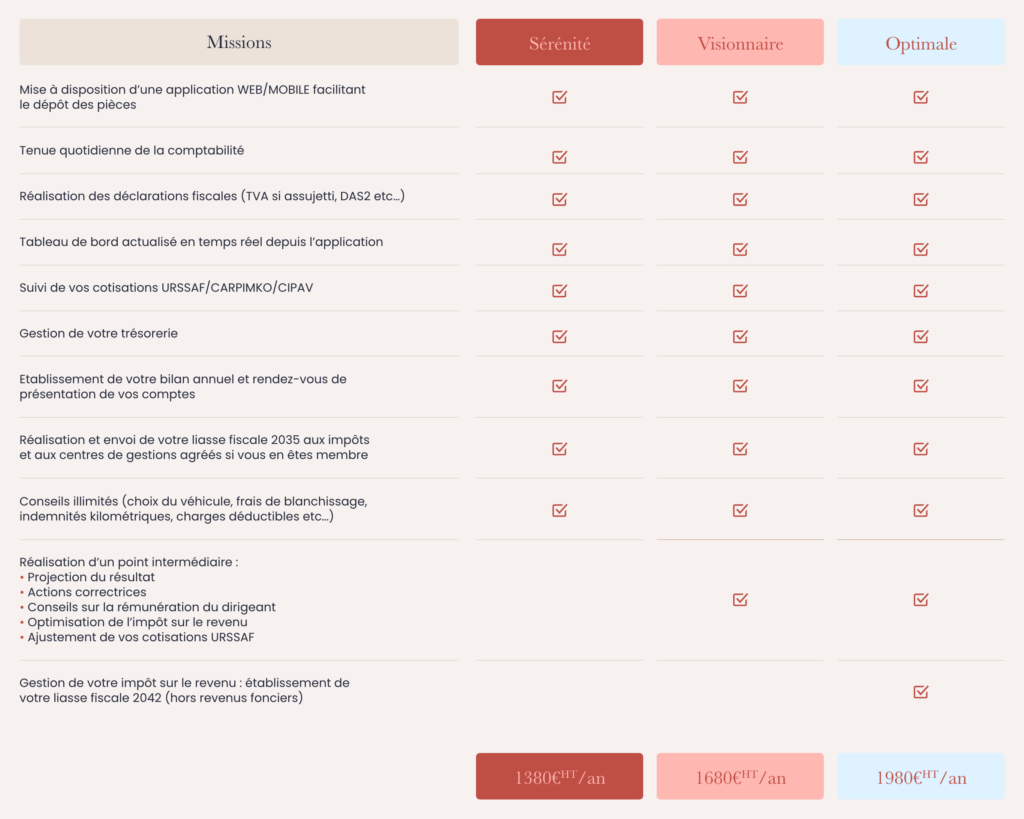The image size is (1024, 819).
Task: Click Sérénité check for WEB/MOBILE application row
Action: 560,97
